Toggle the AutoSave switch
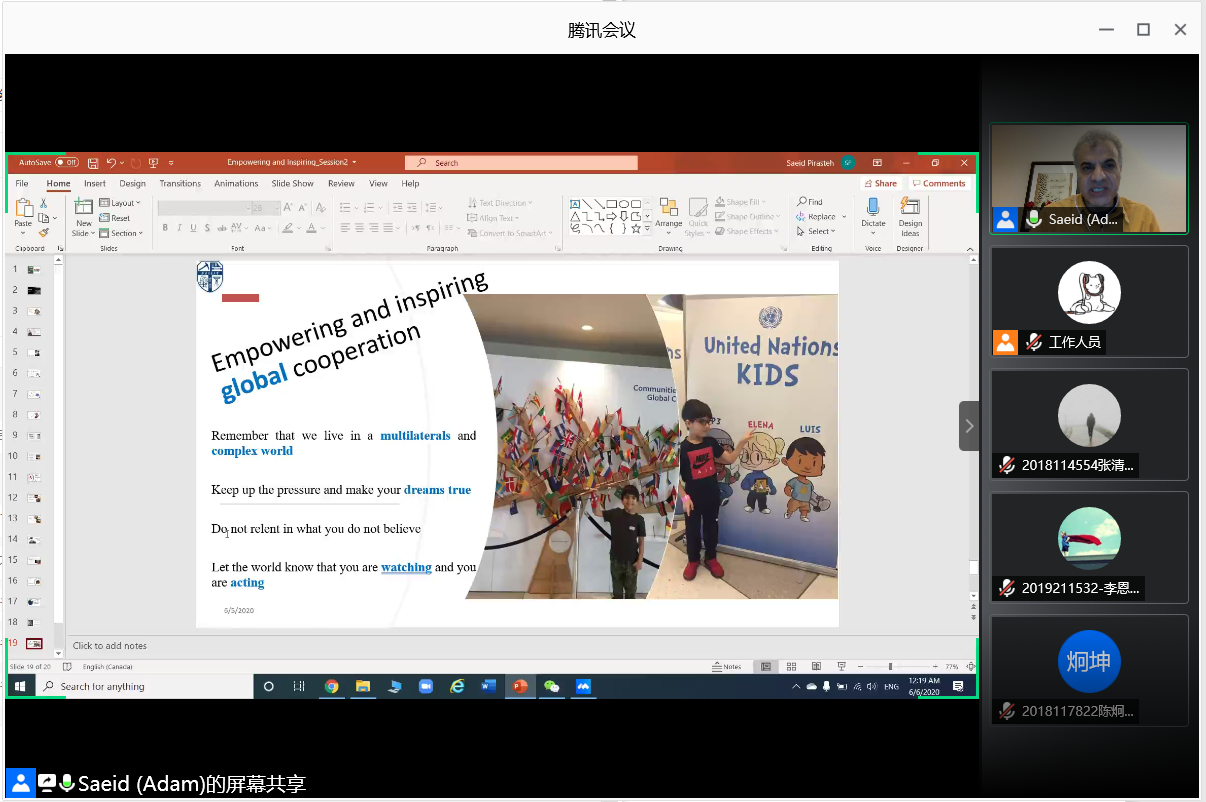Image resolution: width=1206 pixels, height=802 pixels. coord(67,163)
